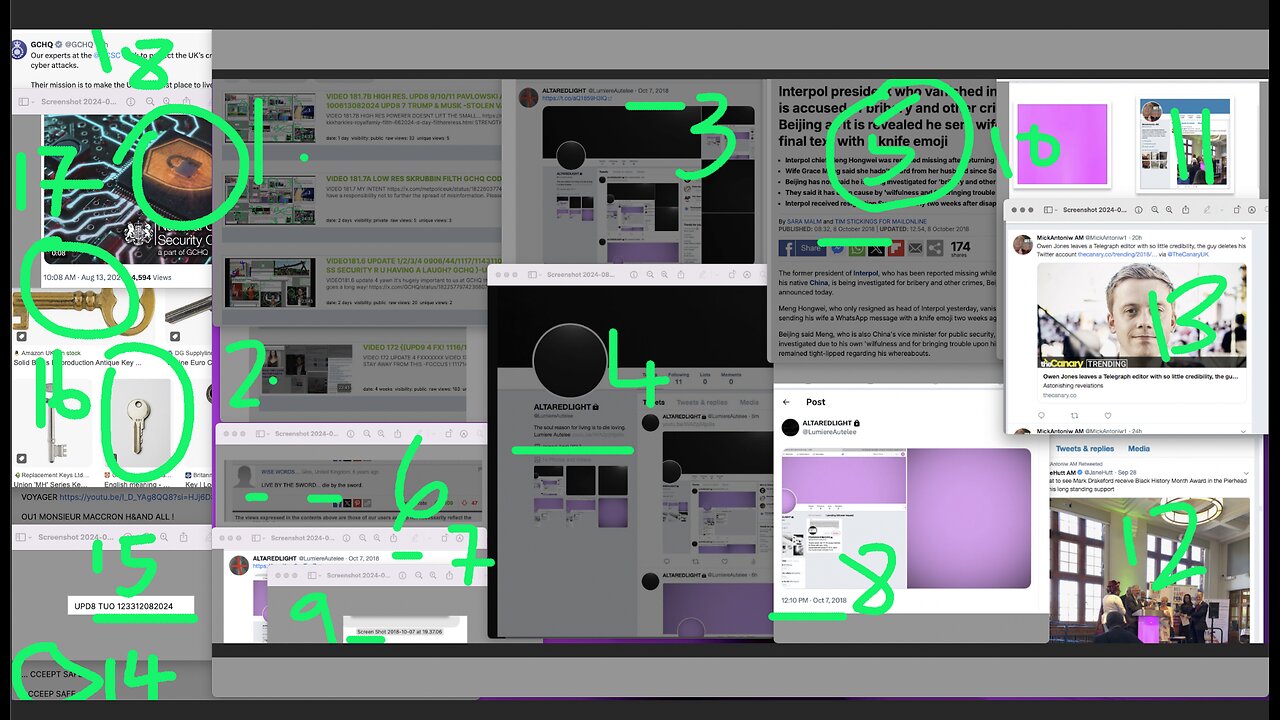The image size is (1280, 720).
Task: Share Interpol article via Messenger icon
Action: pyautogui.click(x=838, y=248)
